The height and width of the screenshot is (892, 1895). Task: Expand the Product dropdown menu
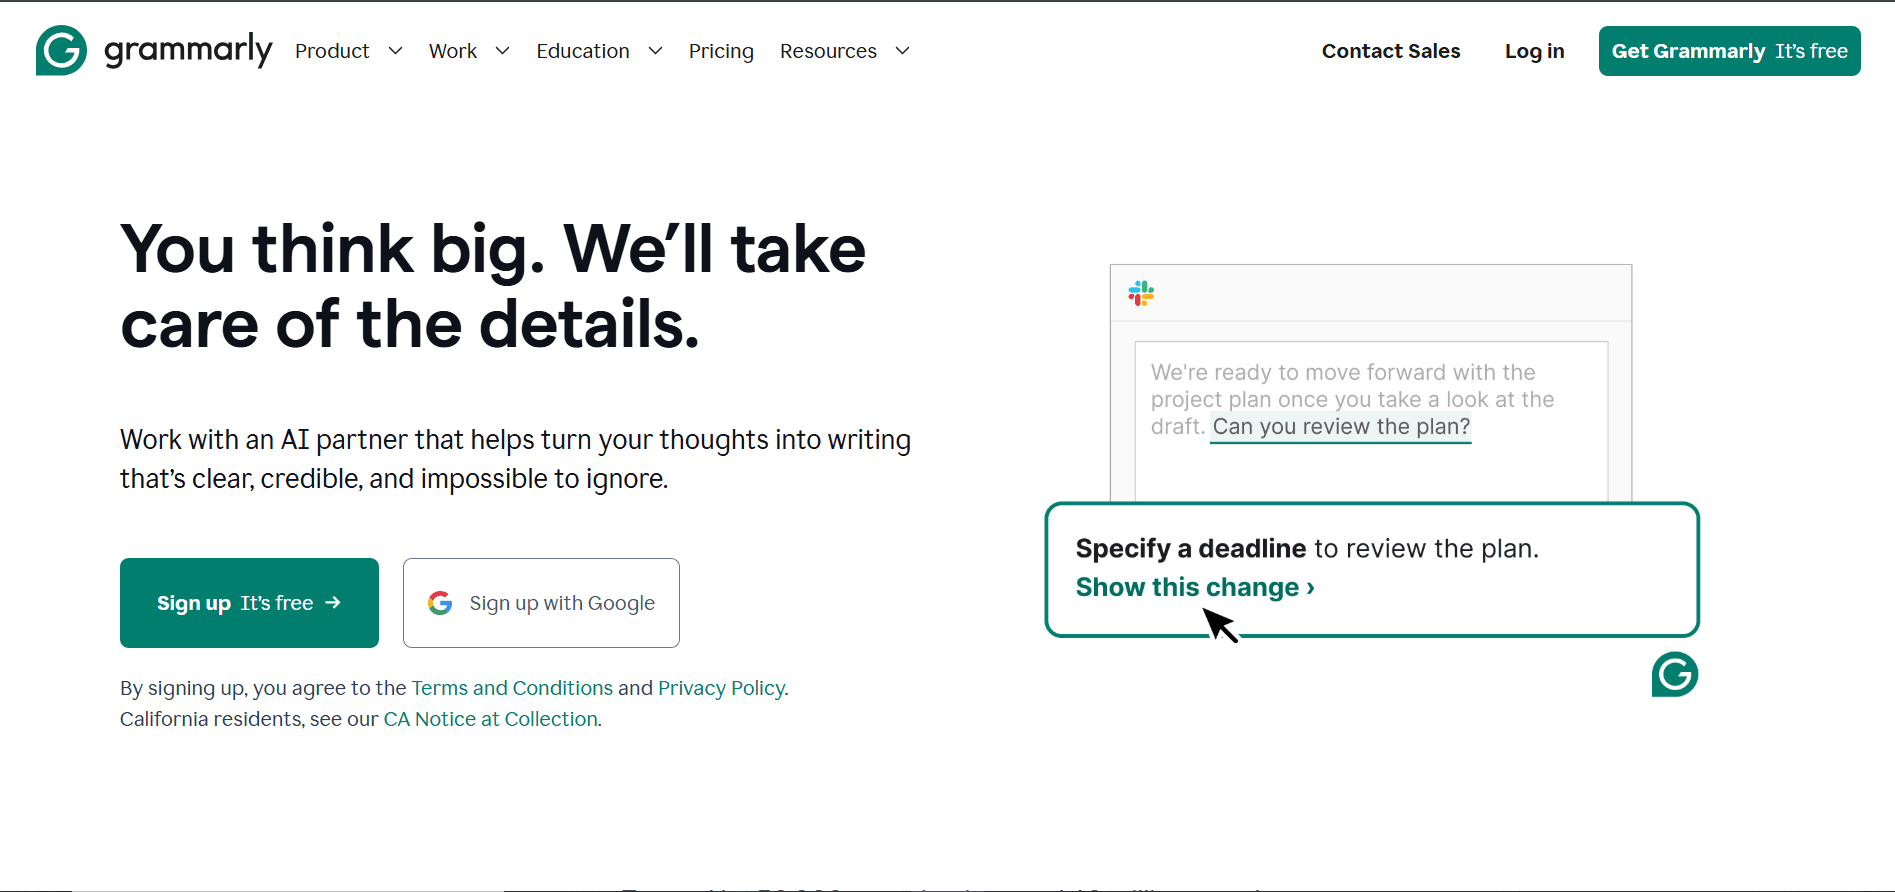click(x=348, y=50)
